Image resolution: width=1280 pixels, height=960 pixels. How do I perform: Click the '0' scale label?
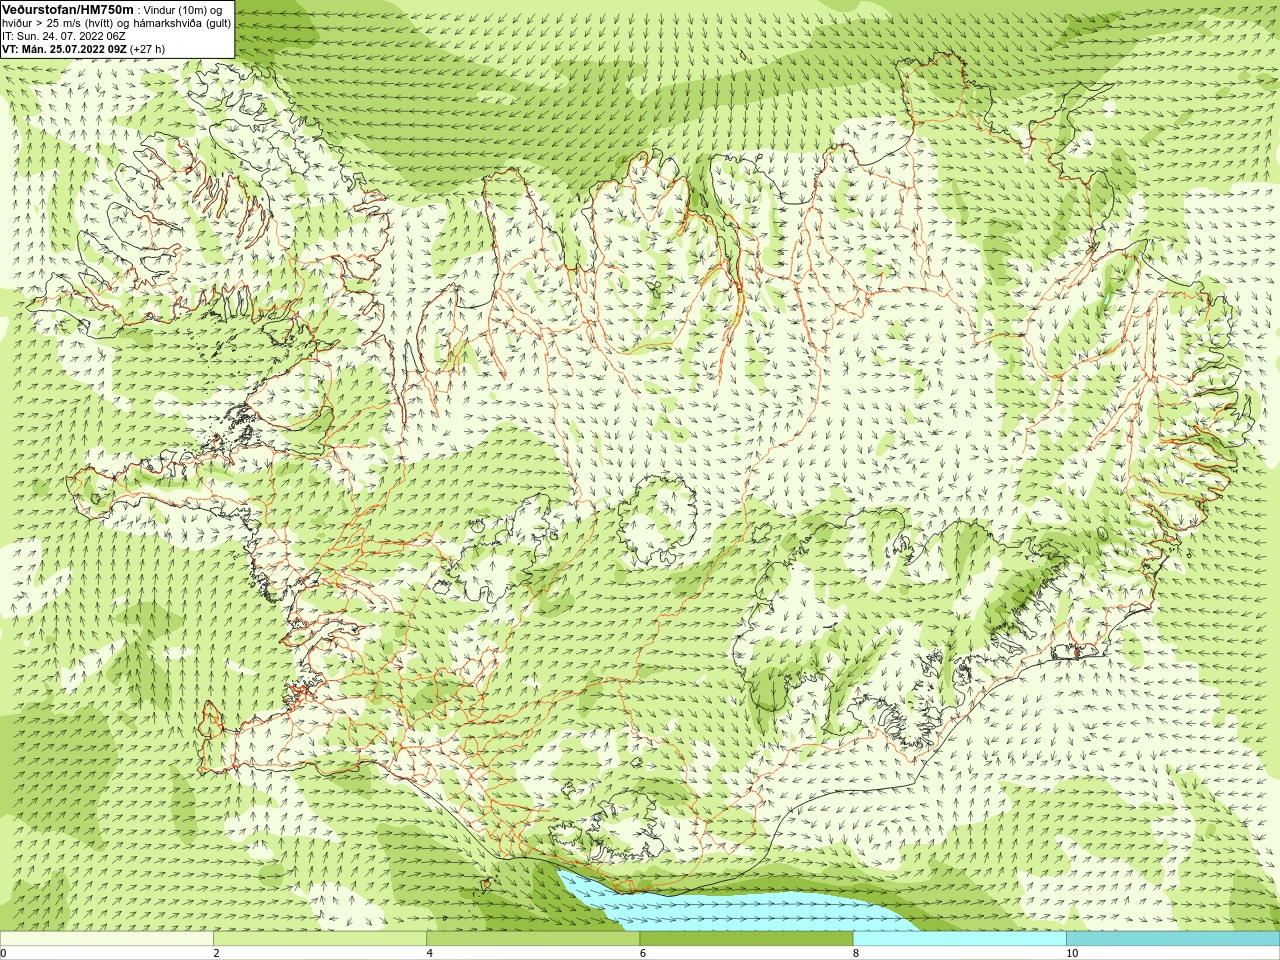pyautogui.click(x=4, y=953)
